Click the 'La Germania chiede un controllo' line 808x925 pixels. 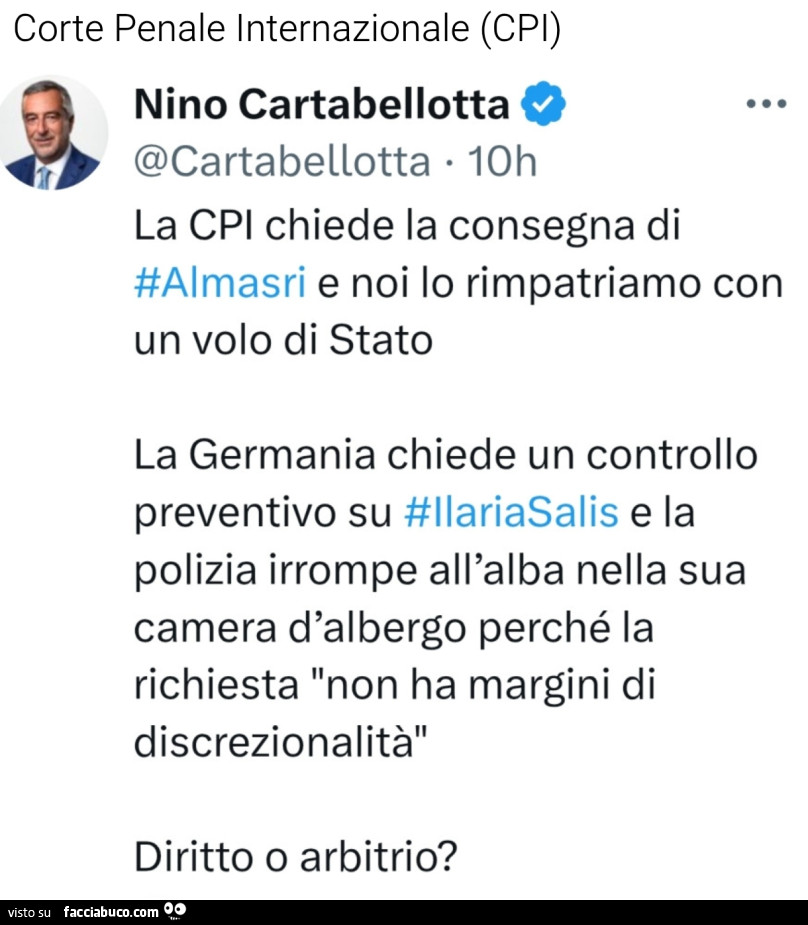446,456
